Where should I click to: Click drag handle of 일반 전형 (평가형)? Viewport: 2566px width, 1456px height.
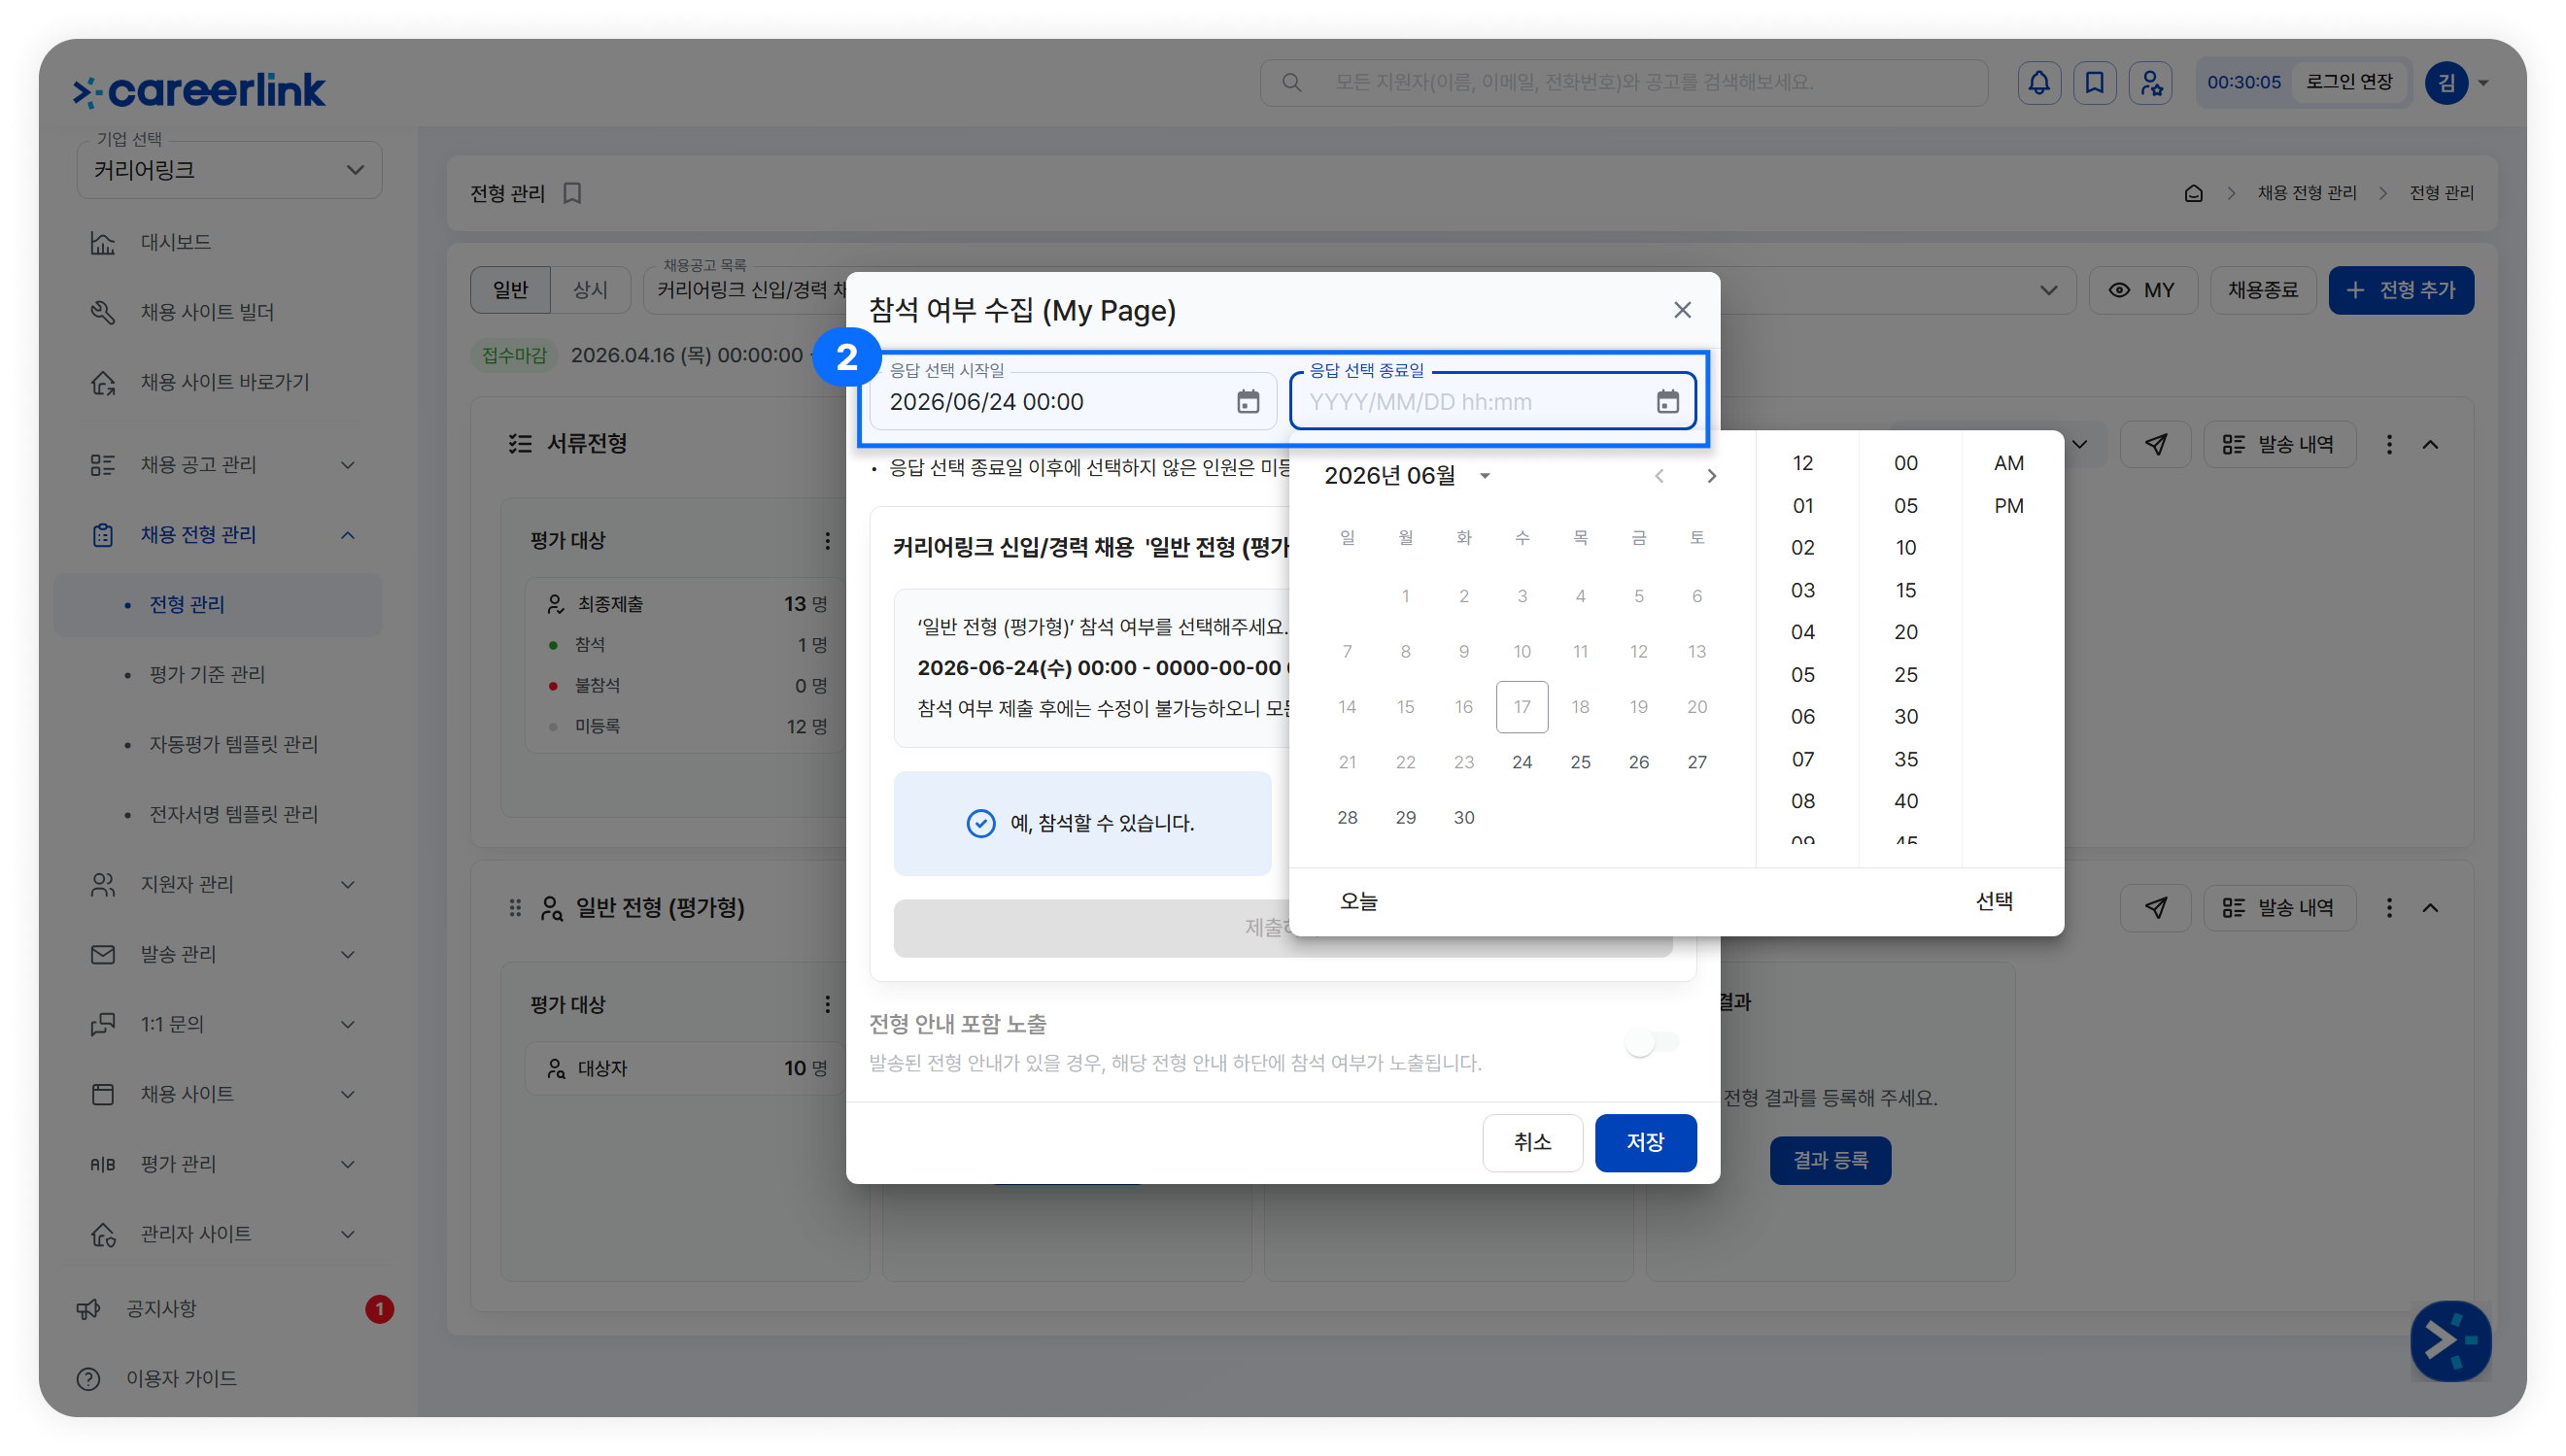point(515,907)
